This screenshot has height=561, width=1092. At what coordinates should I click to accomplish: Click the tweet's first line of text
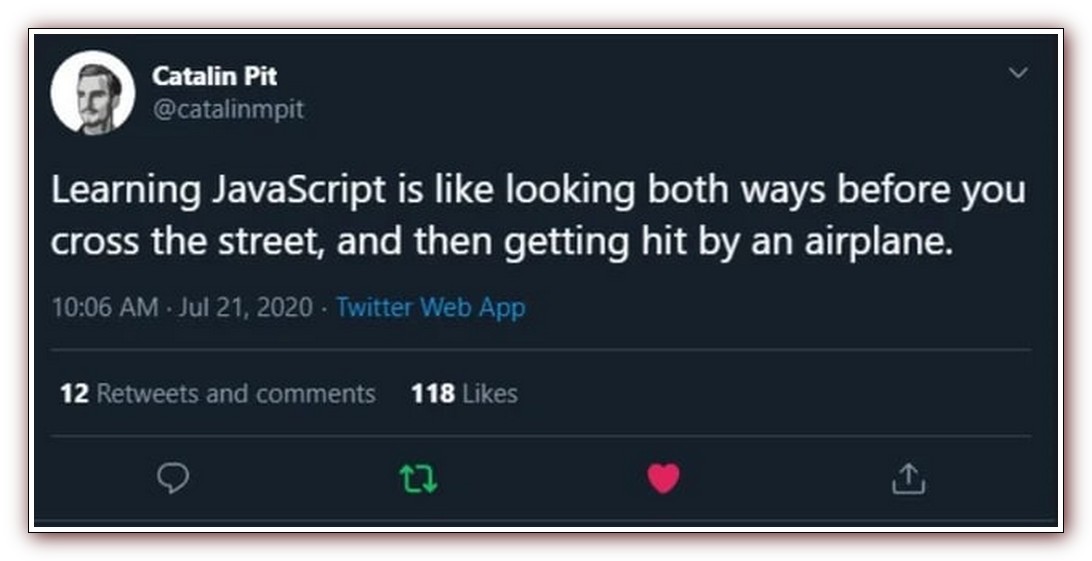(x=538, y=192)
